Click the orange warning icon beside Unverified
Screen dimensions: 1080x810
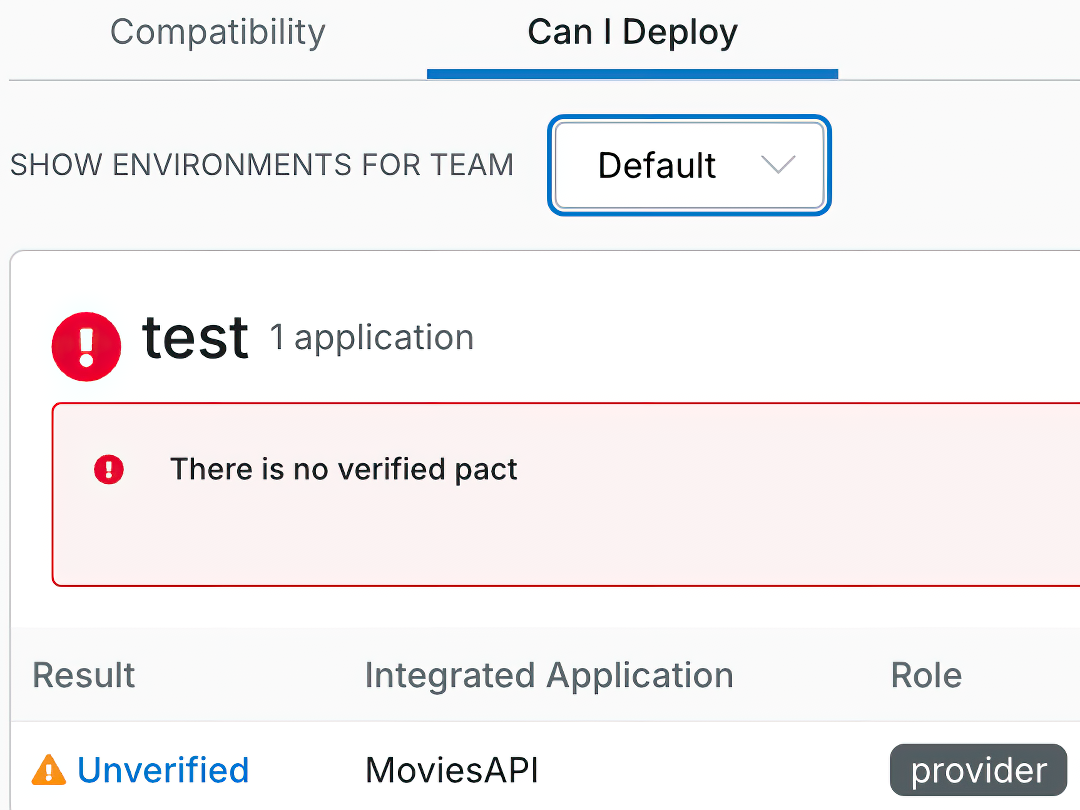pos(49,769)
